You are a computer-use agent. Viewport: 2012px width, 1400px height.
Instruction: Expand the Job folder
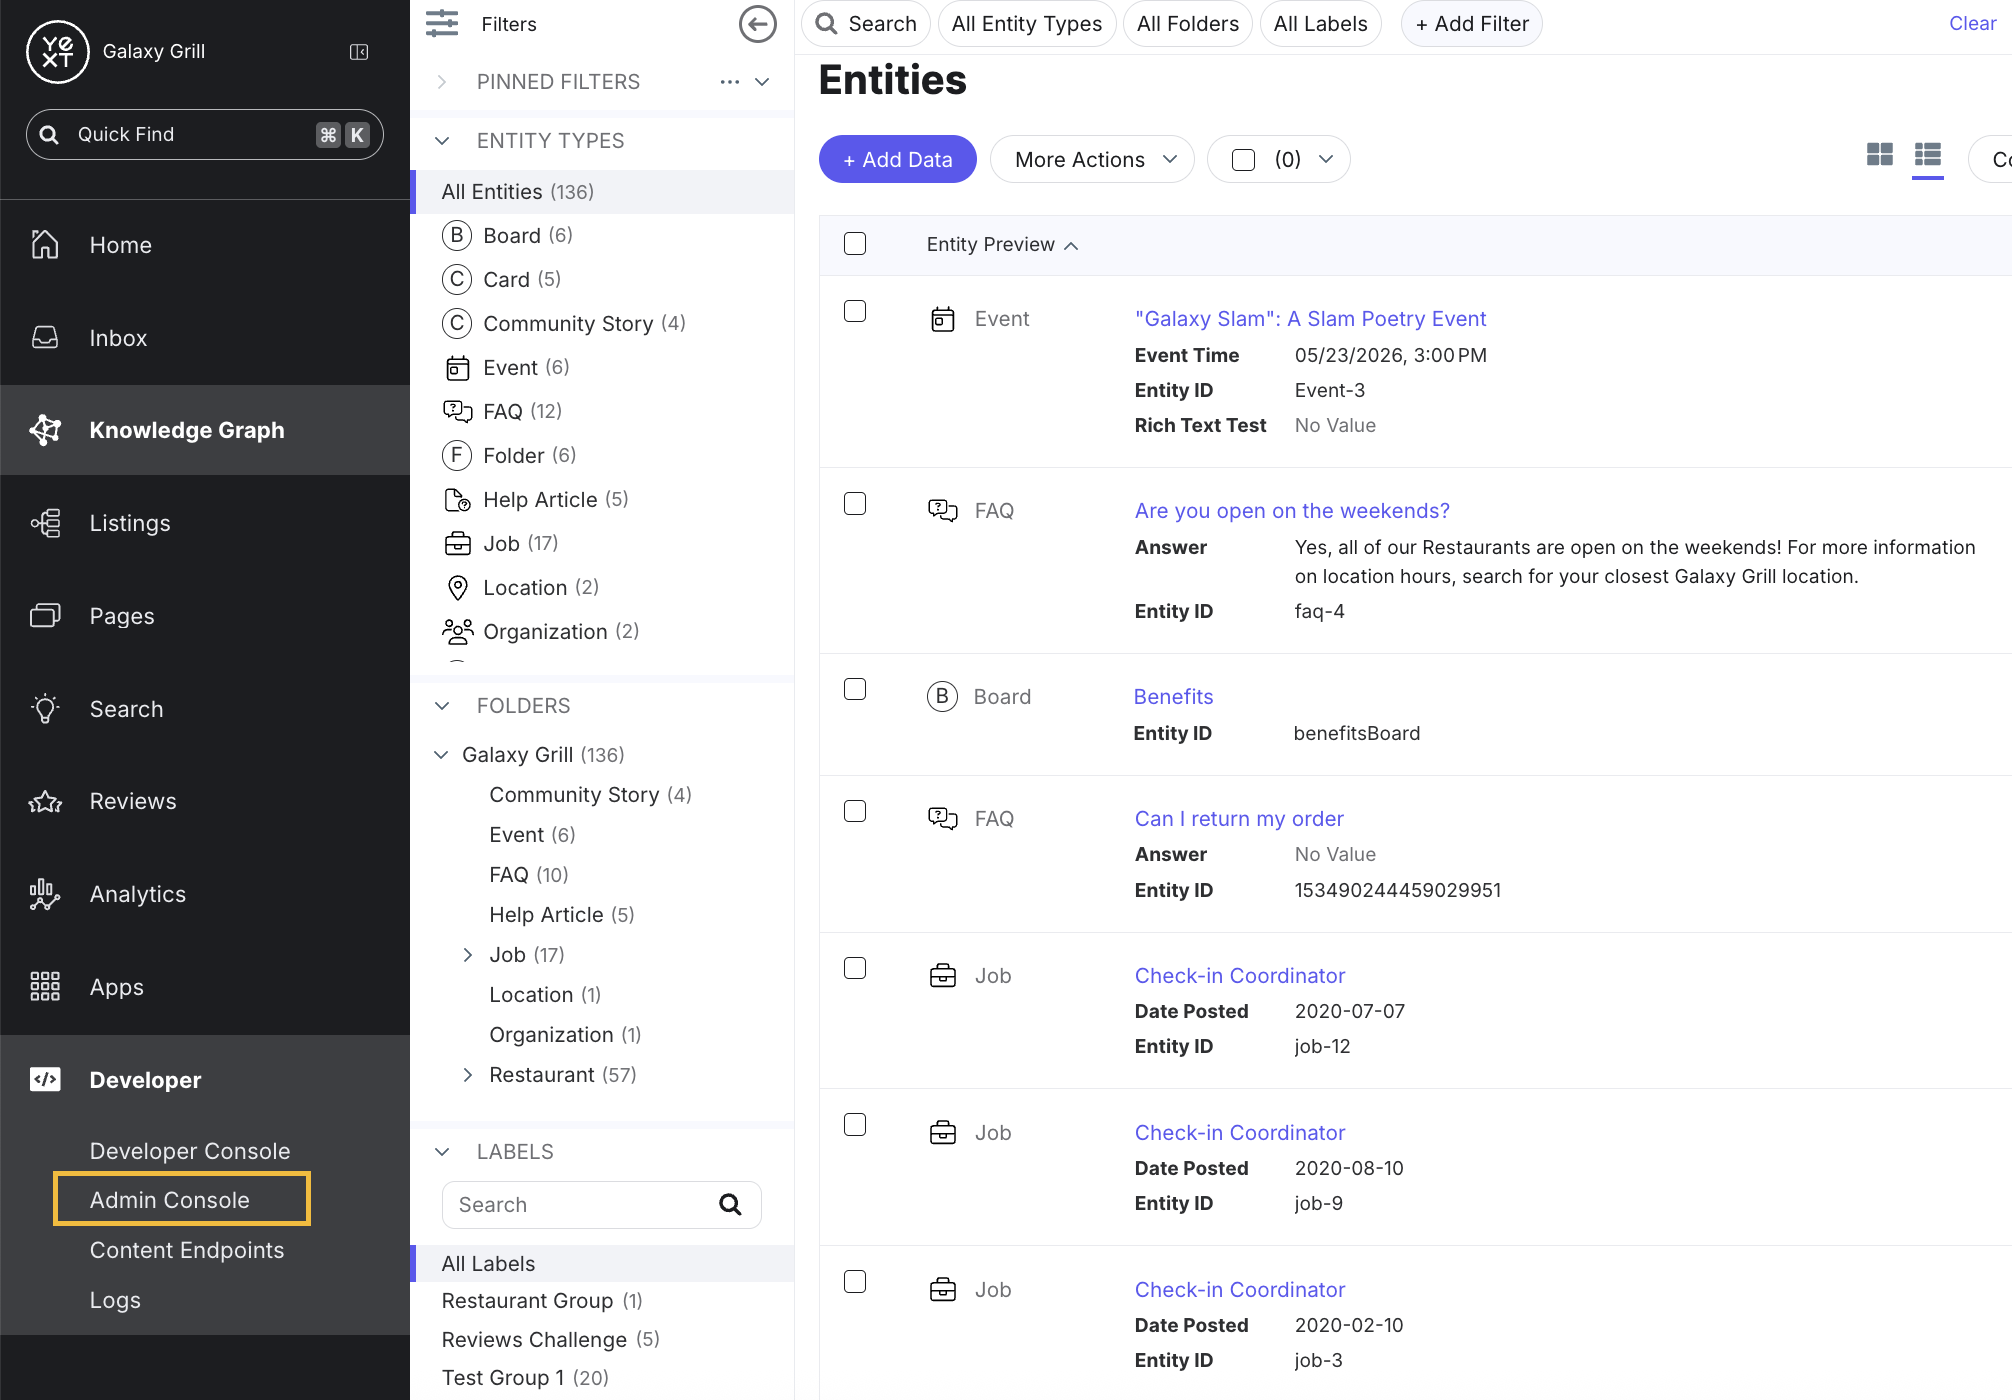467,955
